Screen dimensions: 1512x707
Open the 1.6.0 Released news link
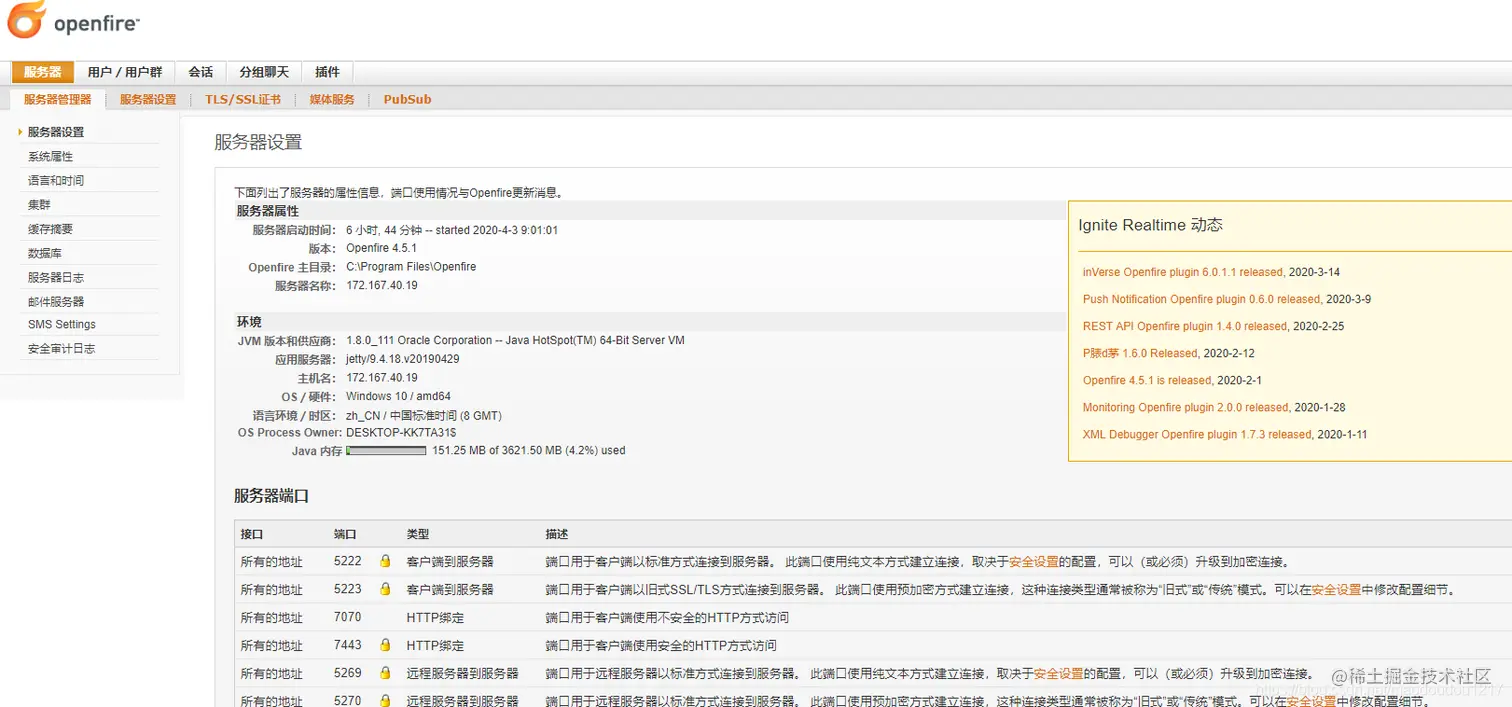(x=1140, y=353)
